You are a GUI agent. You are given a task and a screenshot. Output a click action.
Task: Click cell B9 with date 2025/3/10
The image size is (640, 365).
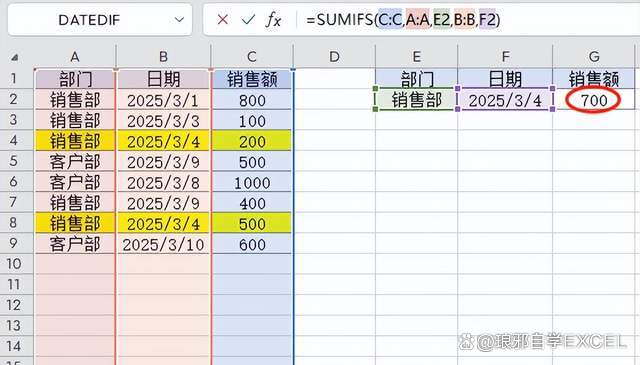click(x=164, y=244)
